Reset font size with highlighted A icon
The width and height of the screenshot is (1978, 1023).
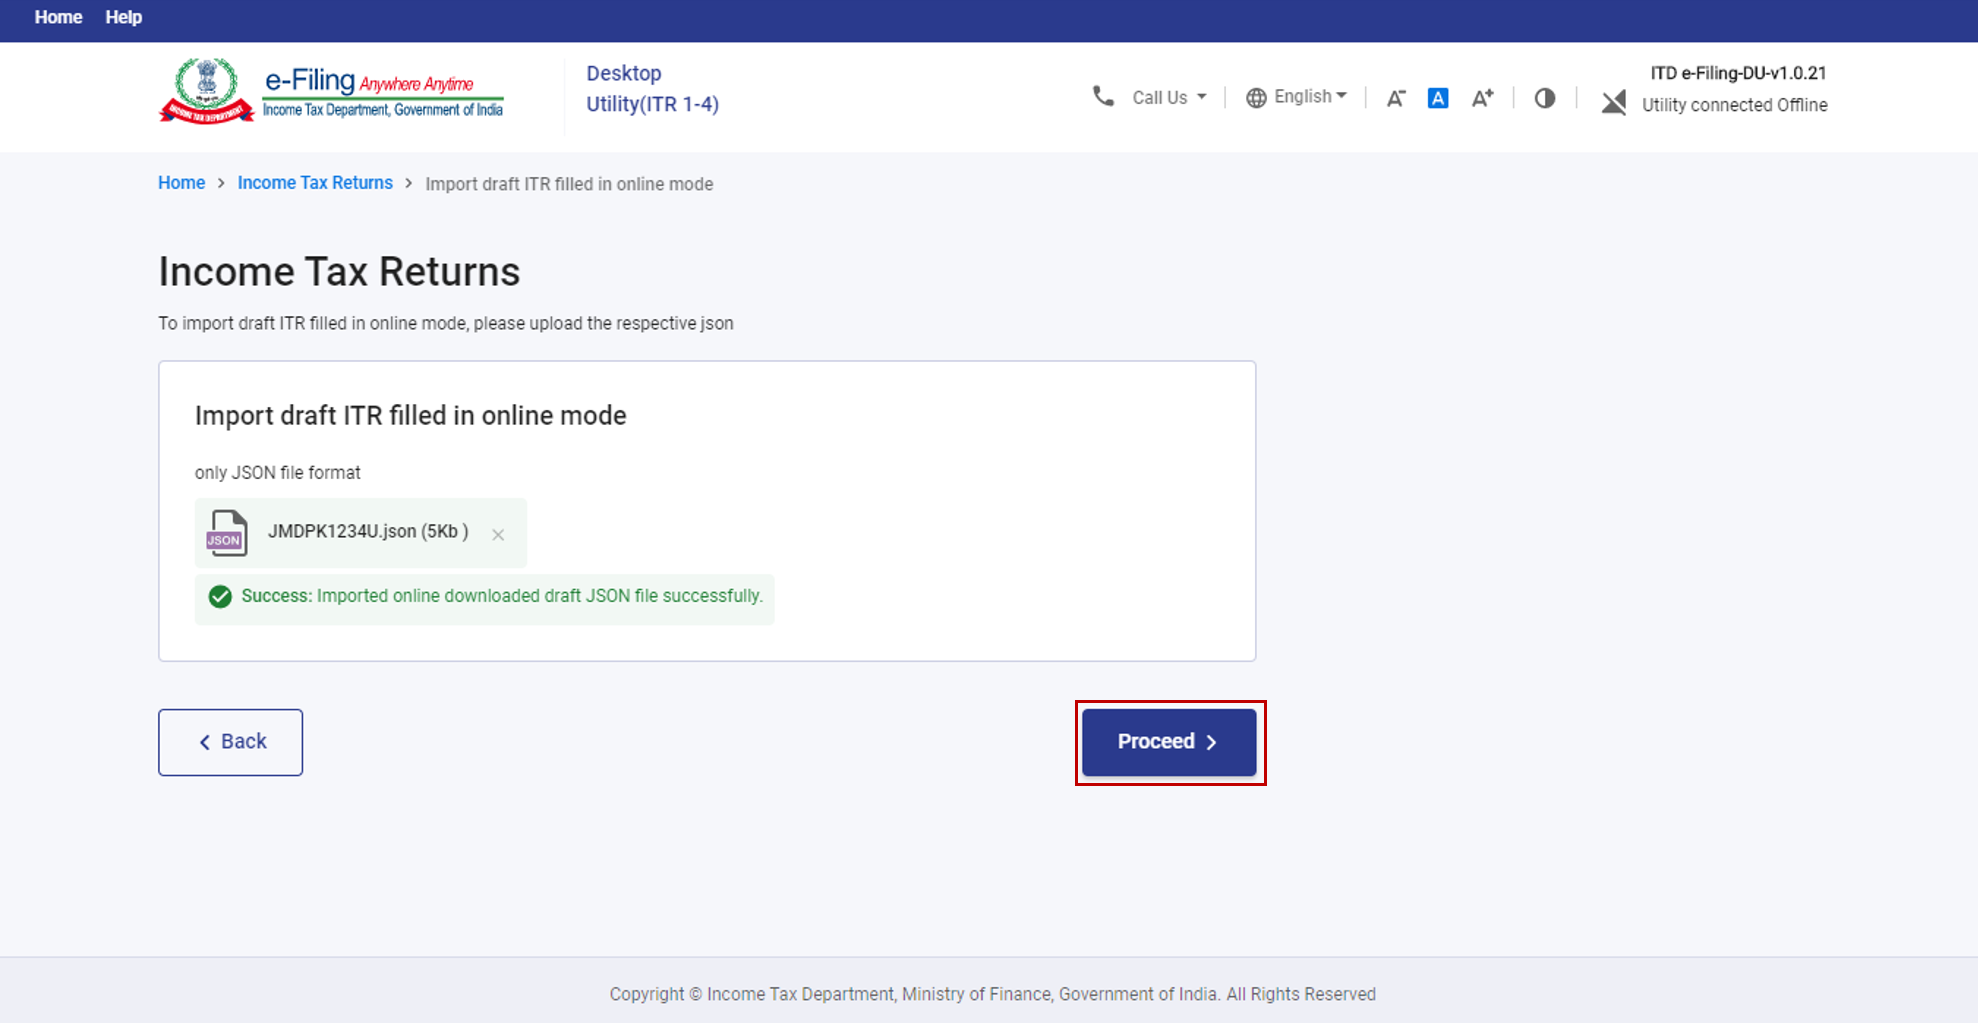tap(1438, 98)
